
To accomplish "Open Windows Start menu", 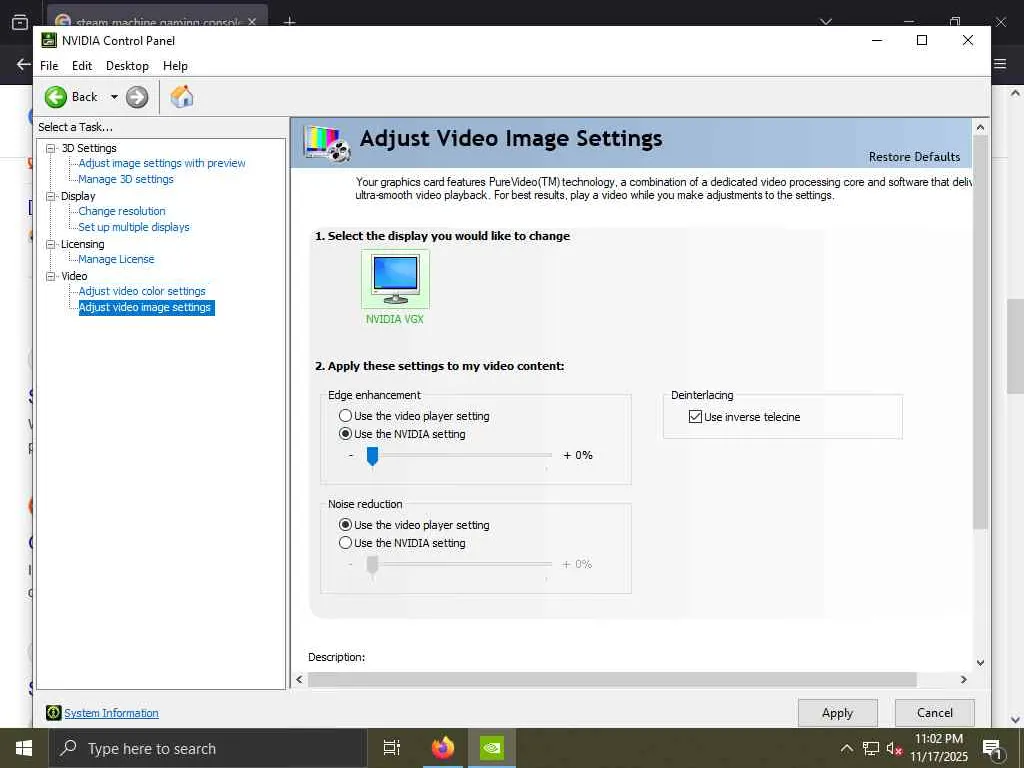I will click(x=24, y=748).
